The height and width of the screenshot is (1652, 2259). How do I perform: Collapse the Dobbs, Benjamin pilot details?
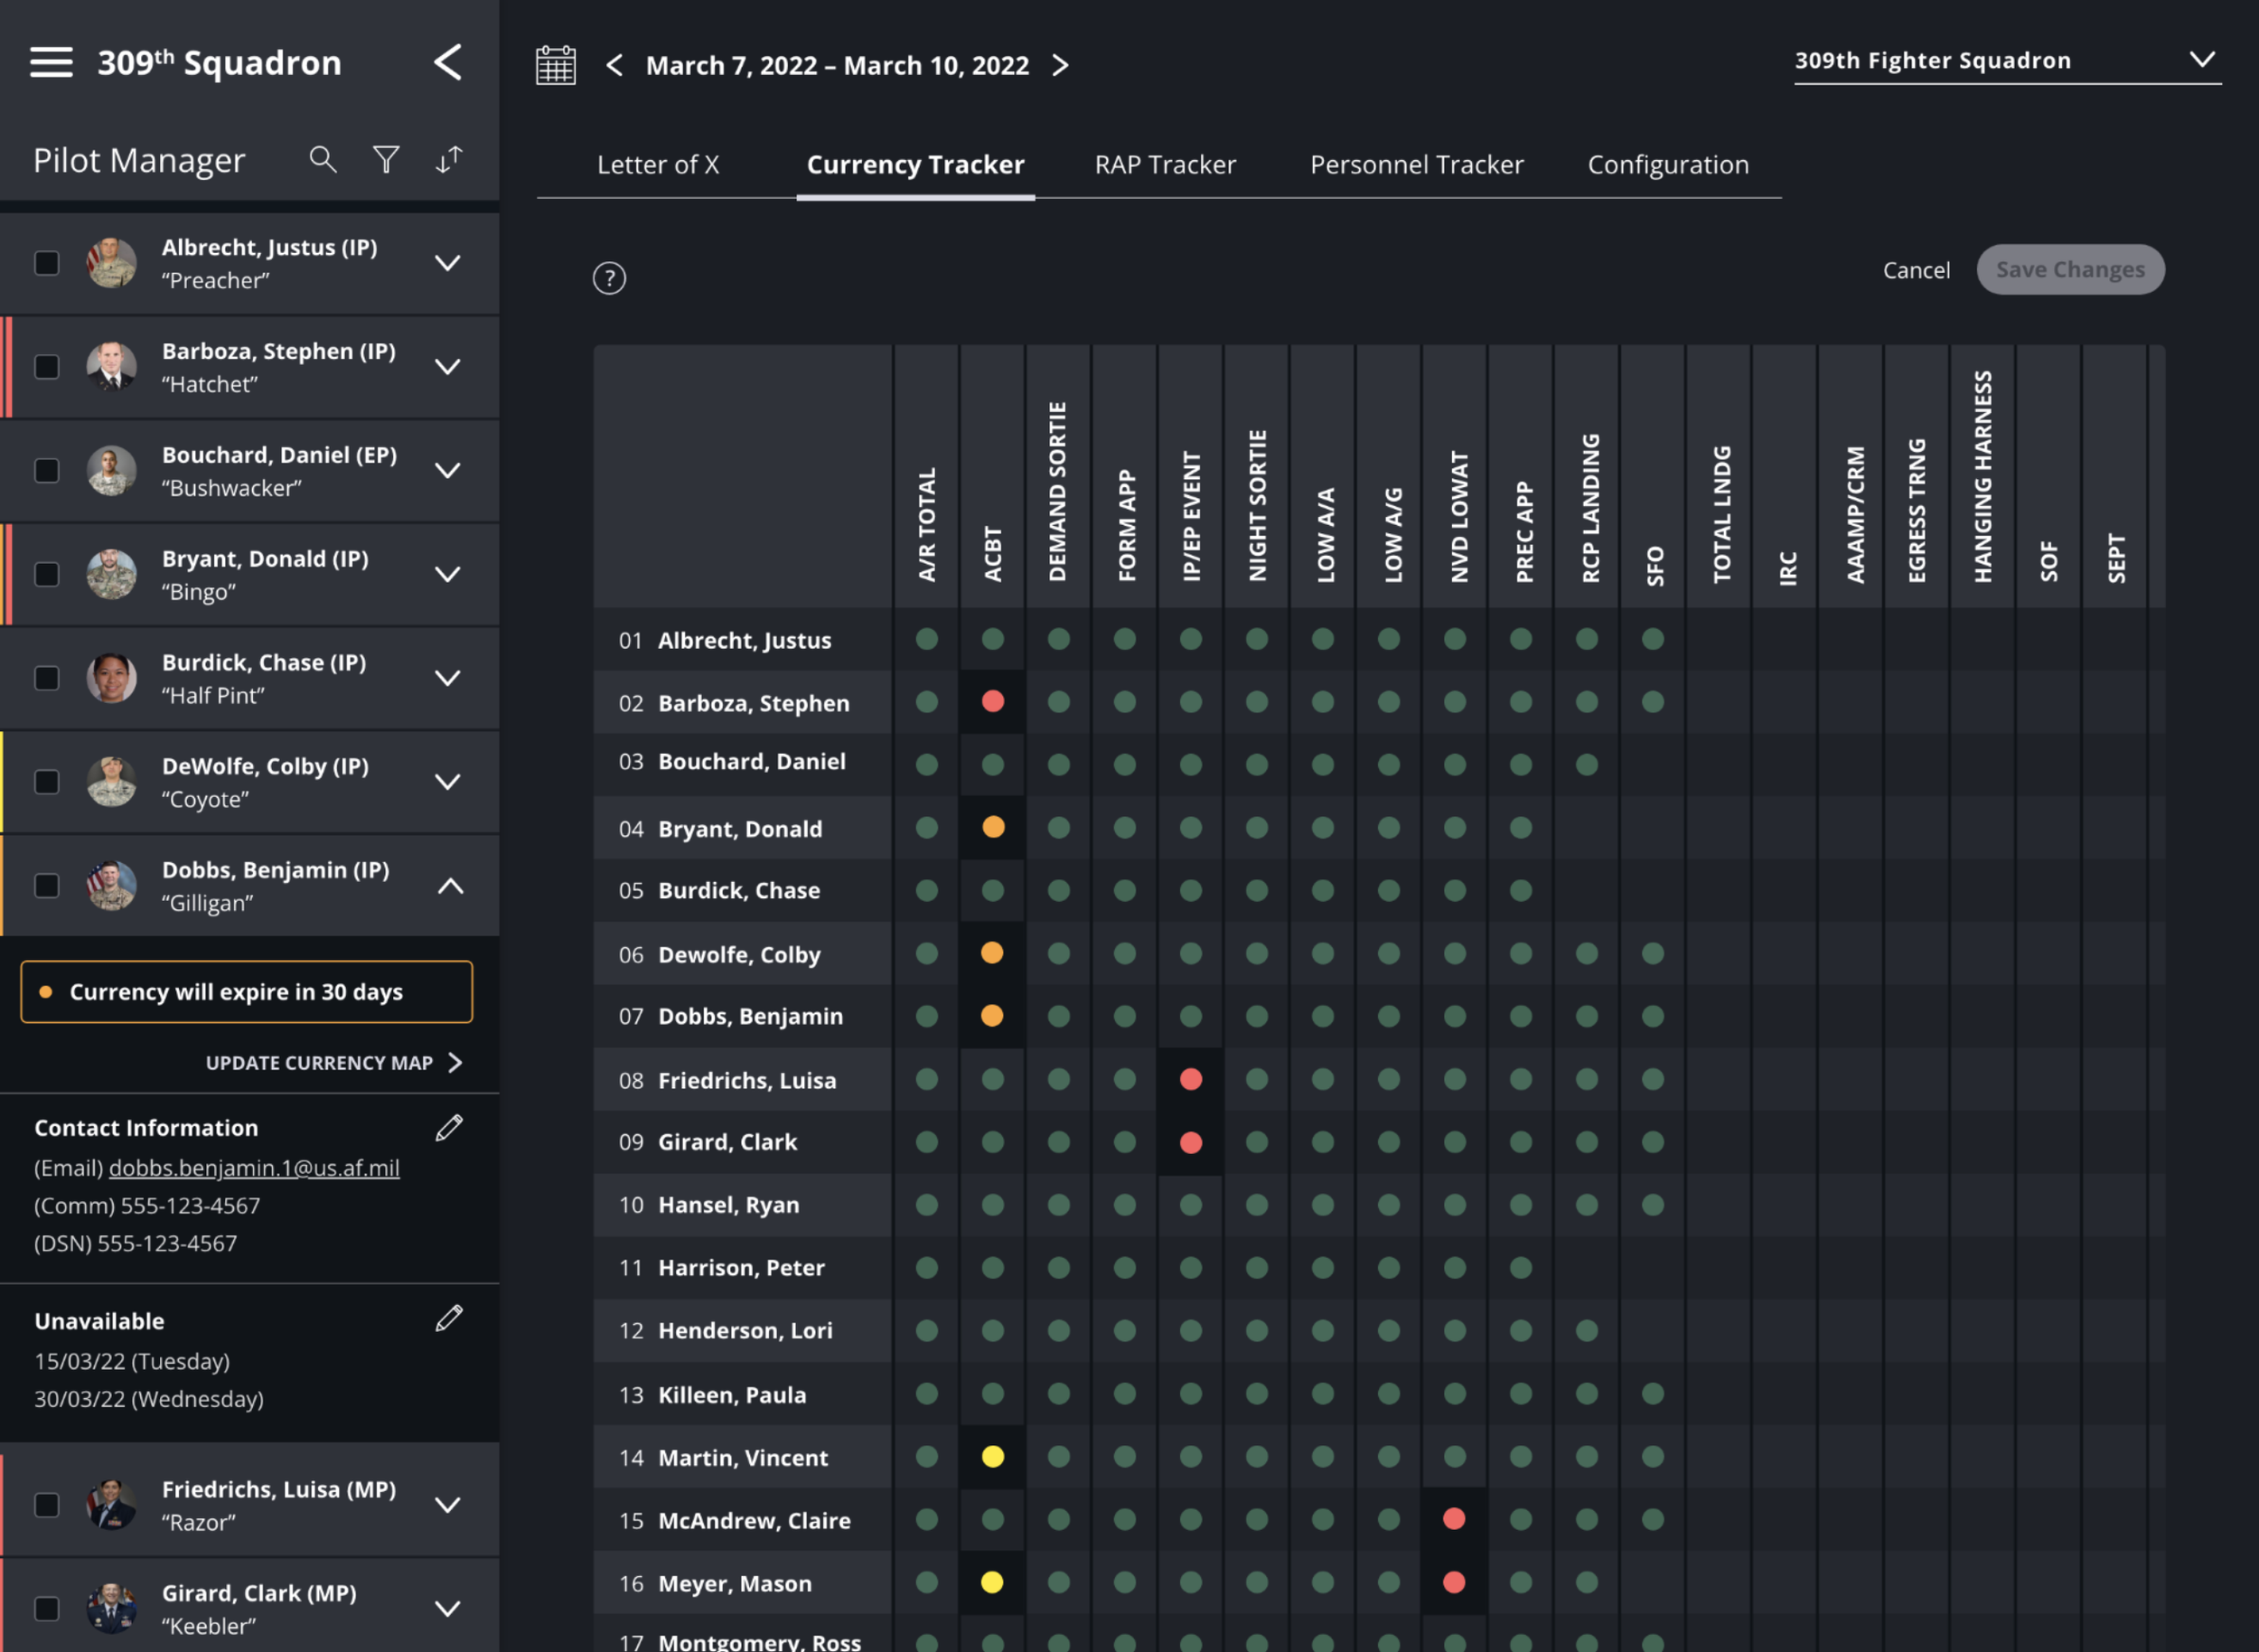pos(450,886)
